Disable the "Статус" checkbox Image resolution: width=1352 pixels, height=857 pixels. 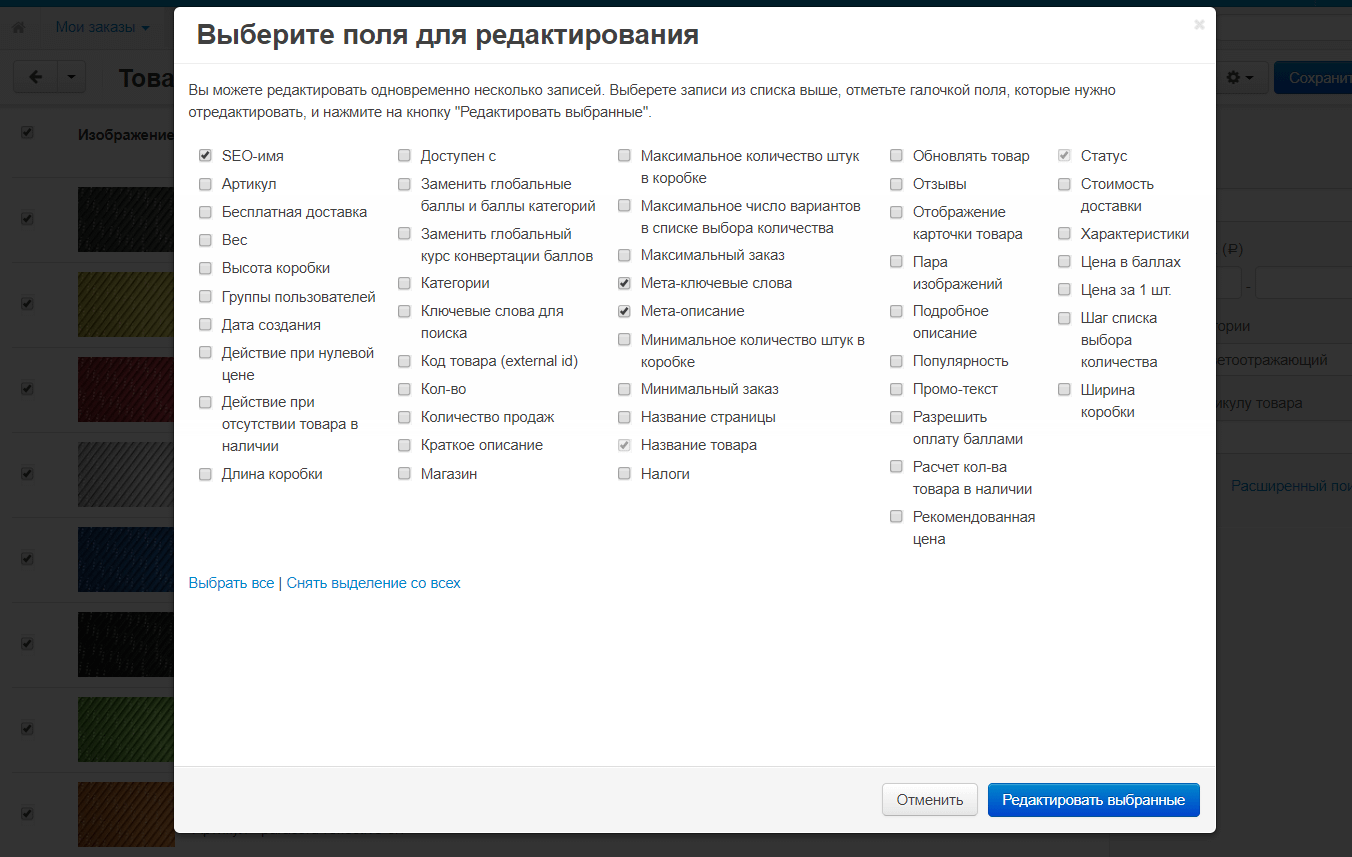click(1063, 155)
